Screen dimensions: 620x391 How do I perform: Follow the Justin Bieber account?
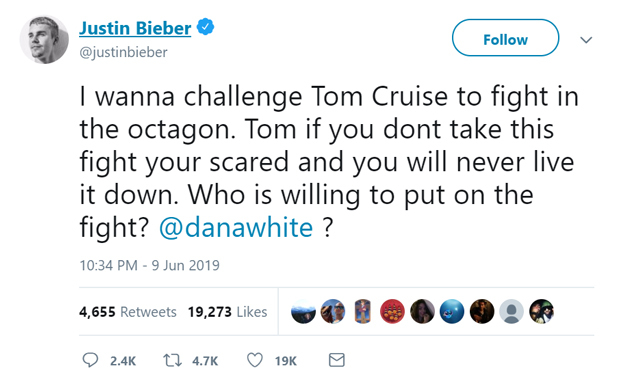click(505, 38)
